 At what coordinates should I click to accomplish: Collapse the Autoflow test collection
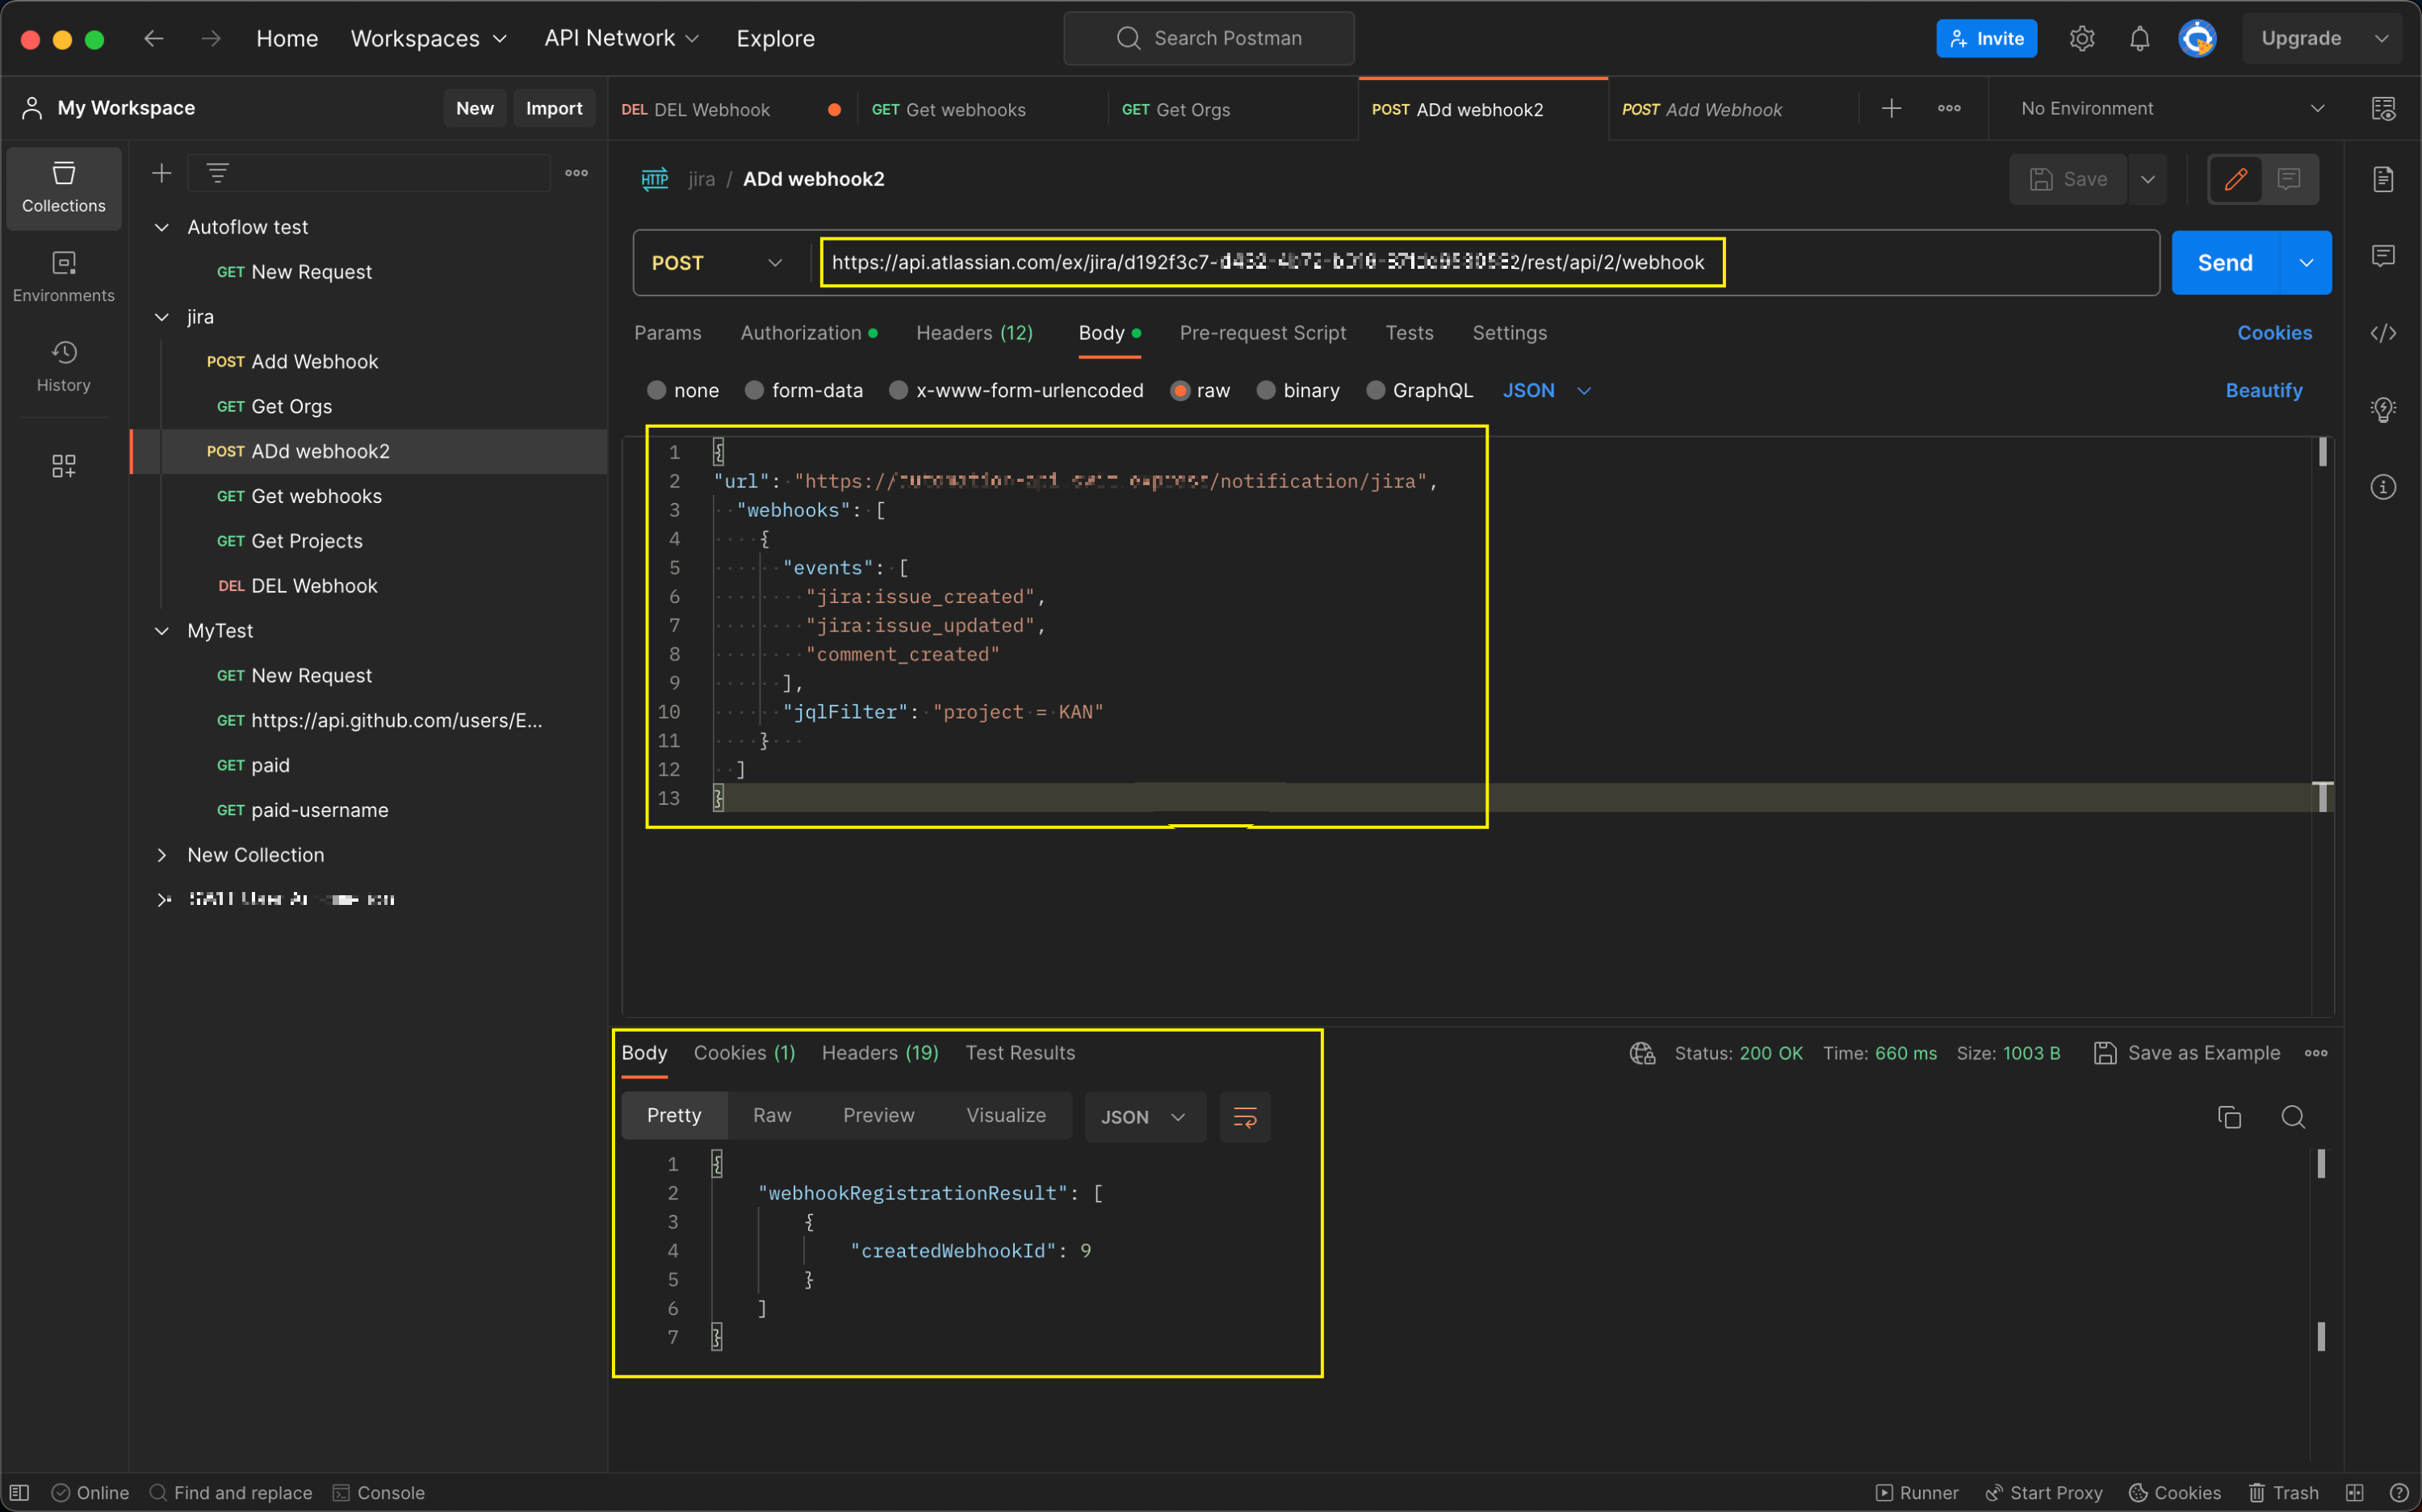point(162,228)
